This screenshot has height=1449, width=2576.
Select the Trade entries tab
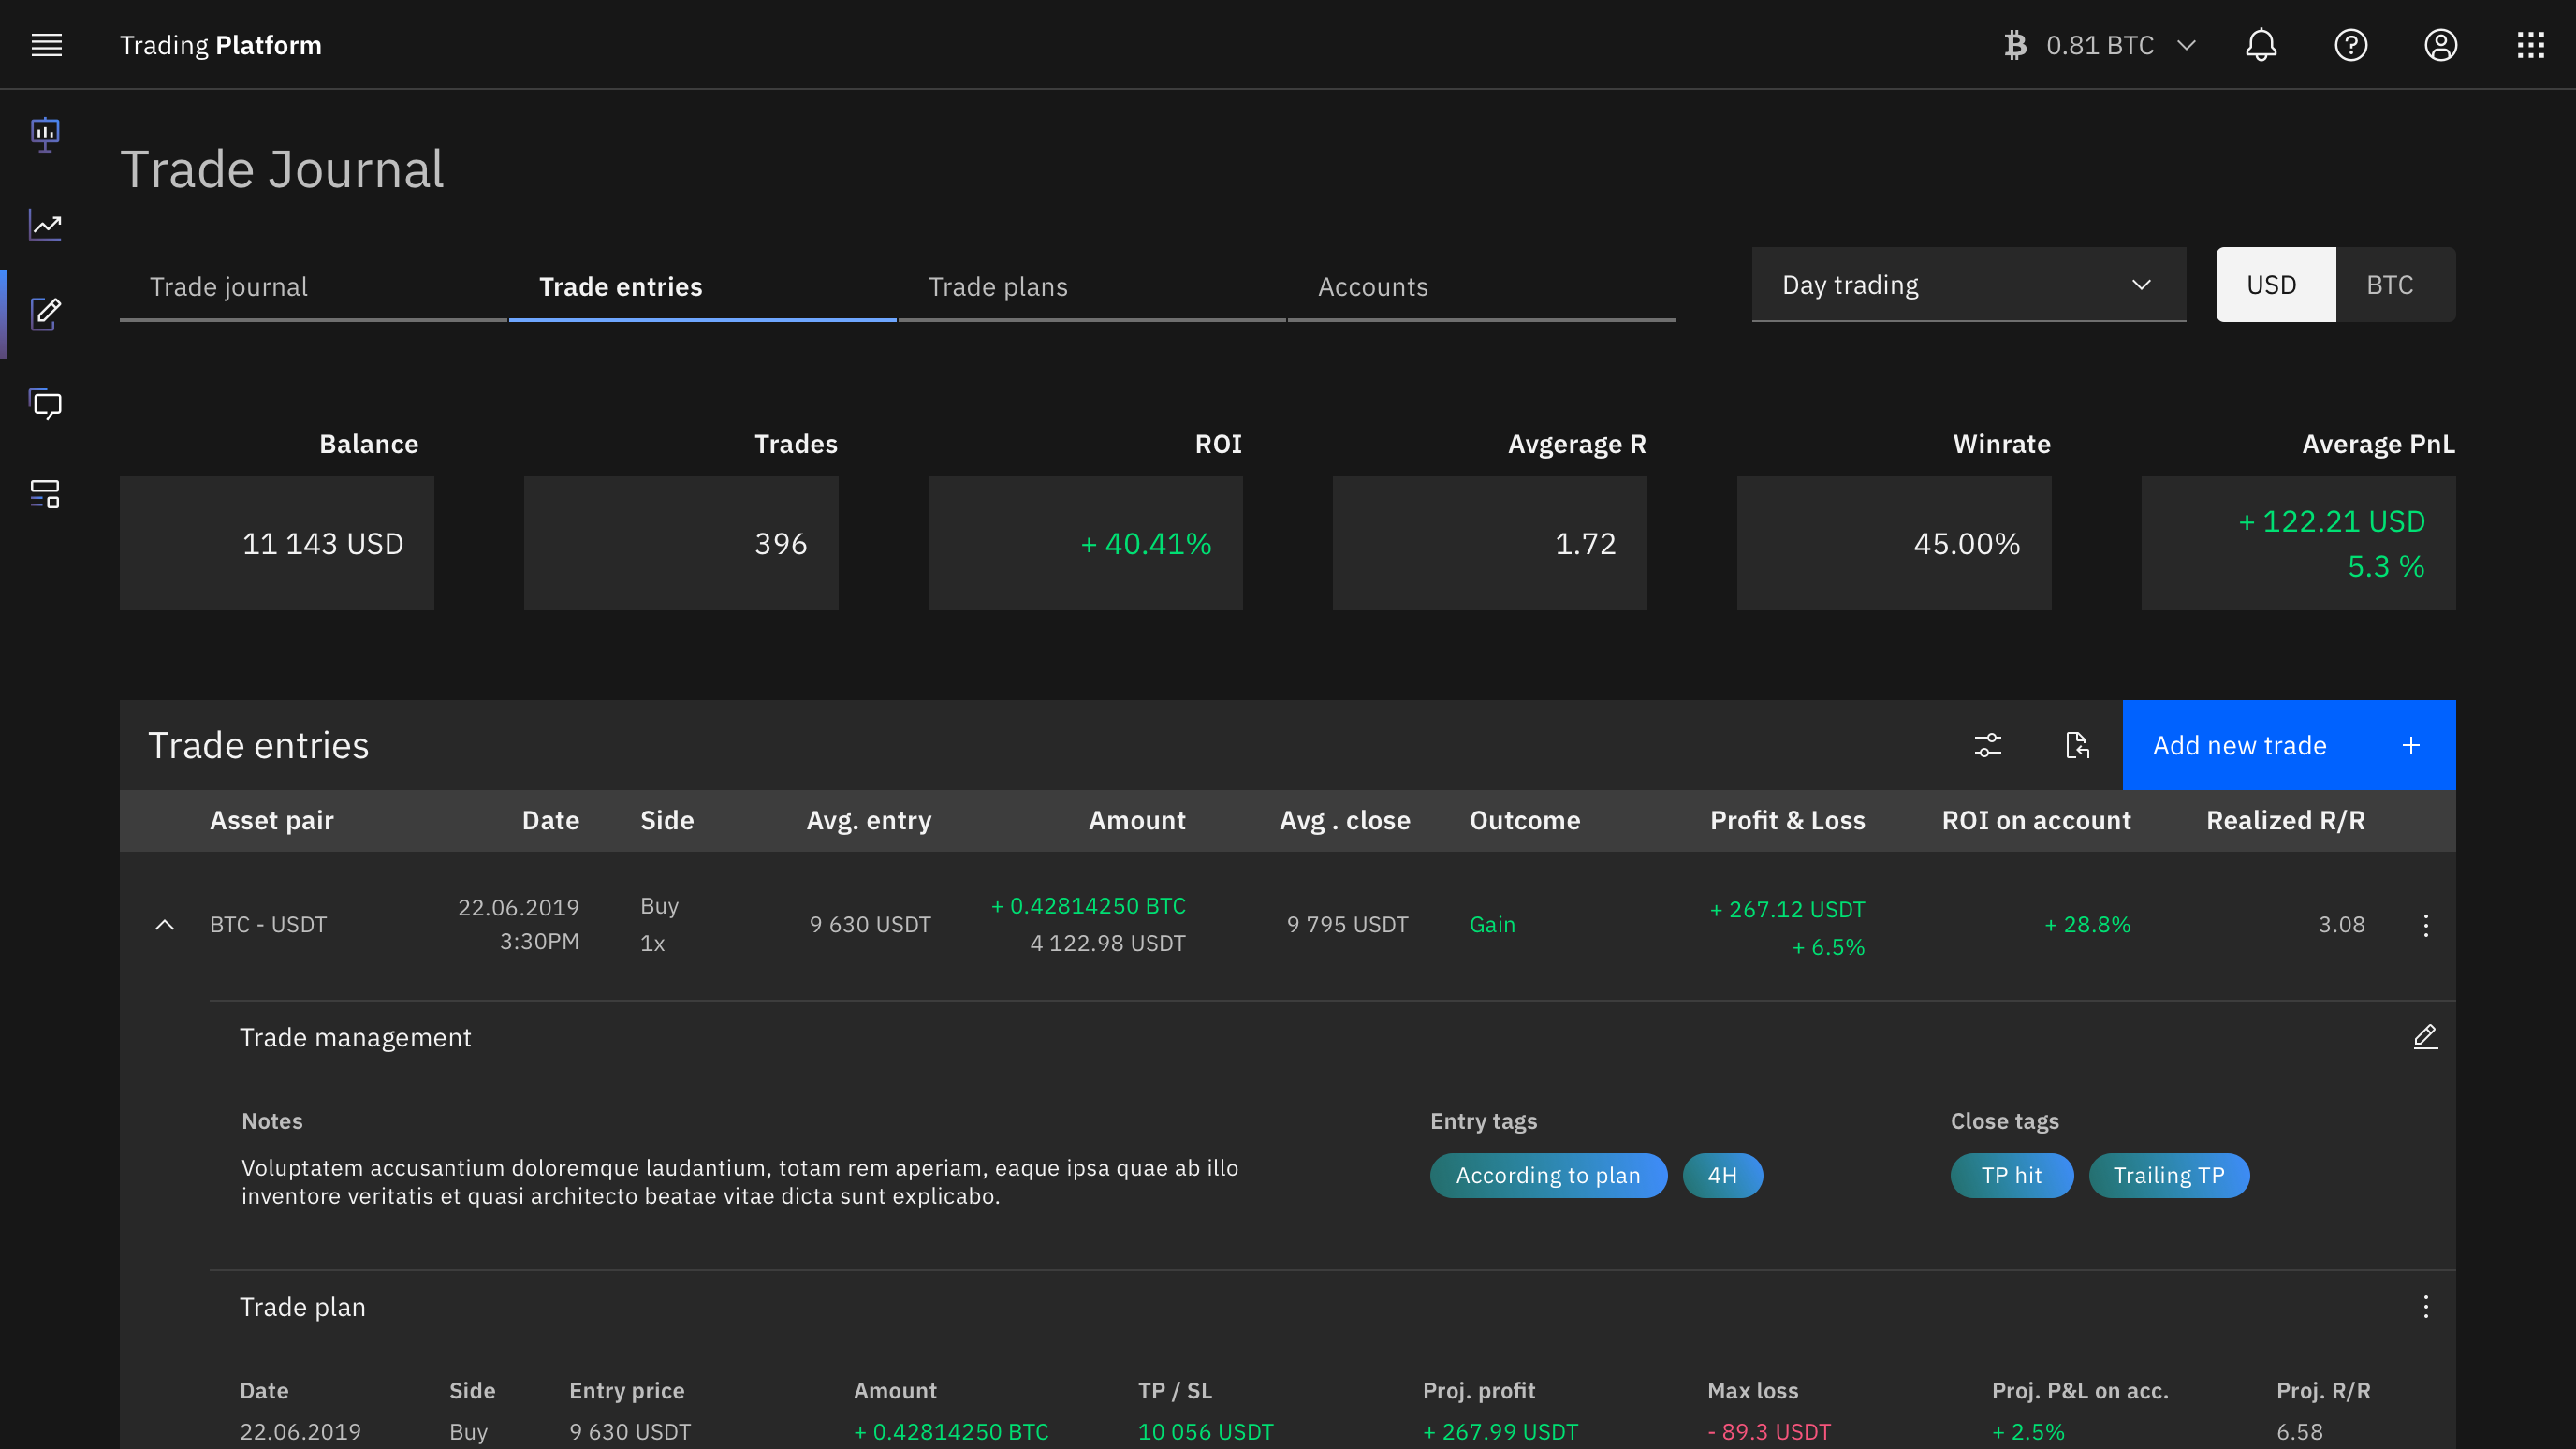tap(702, 287)
